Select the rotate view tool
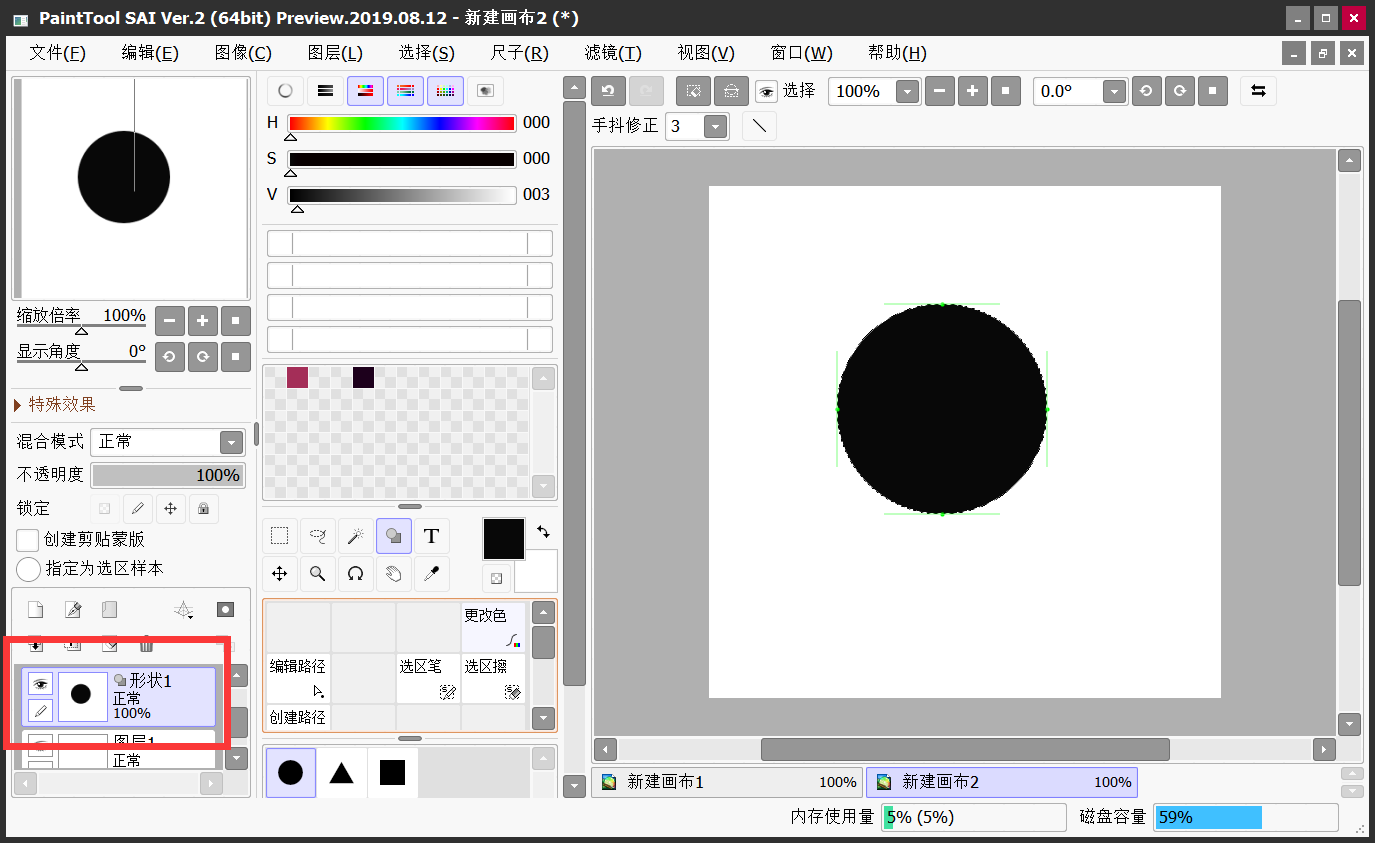The image size is (1375, 843). 356,574
